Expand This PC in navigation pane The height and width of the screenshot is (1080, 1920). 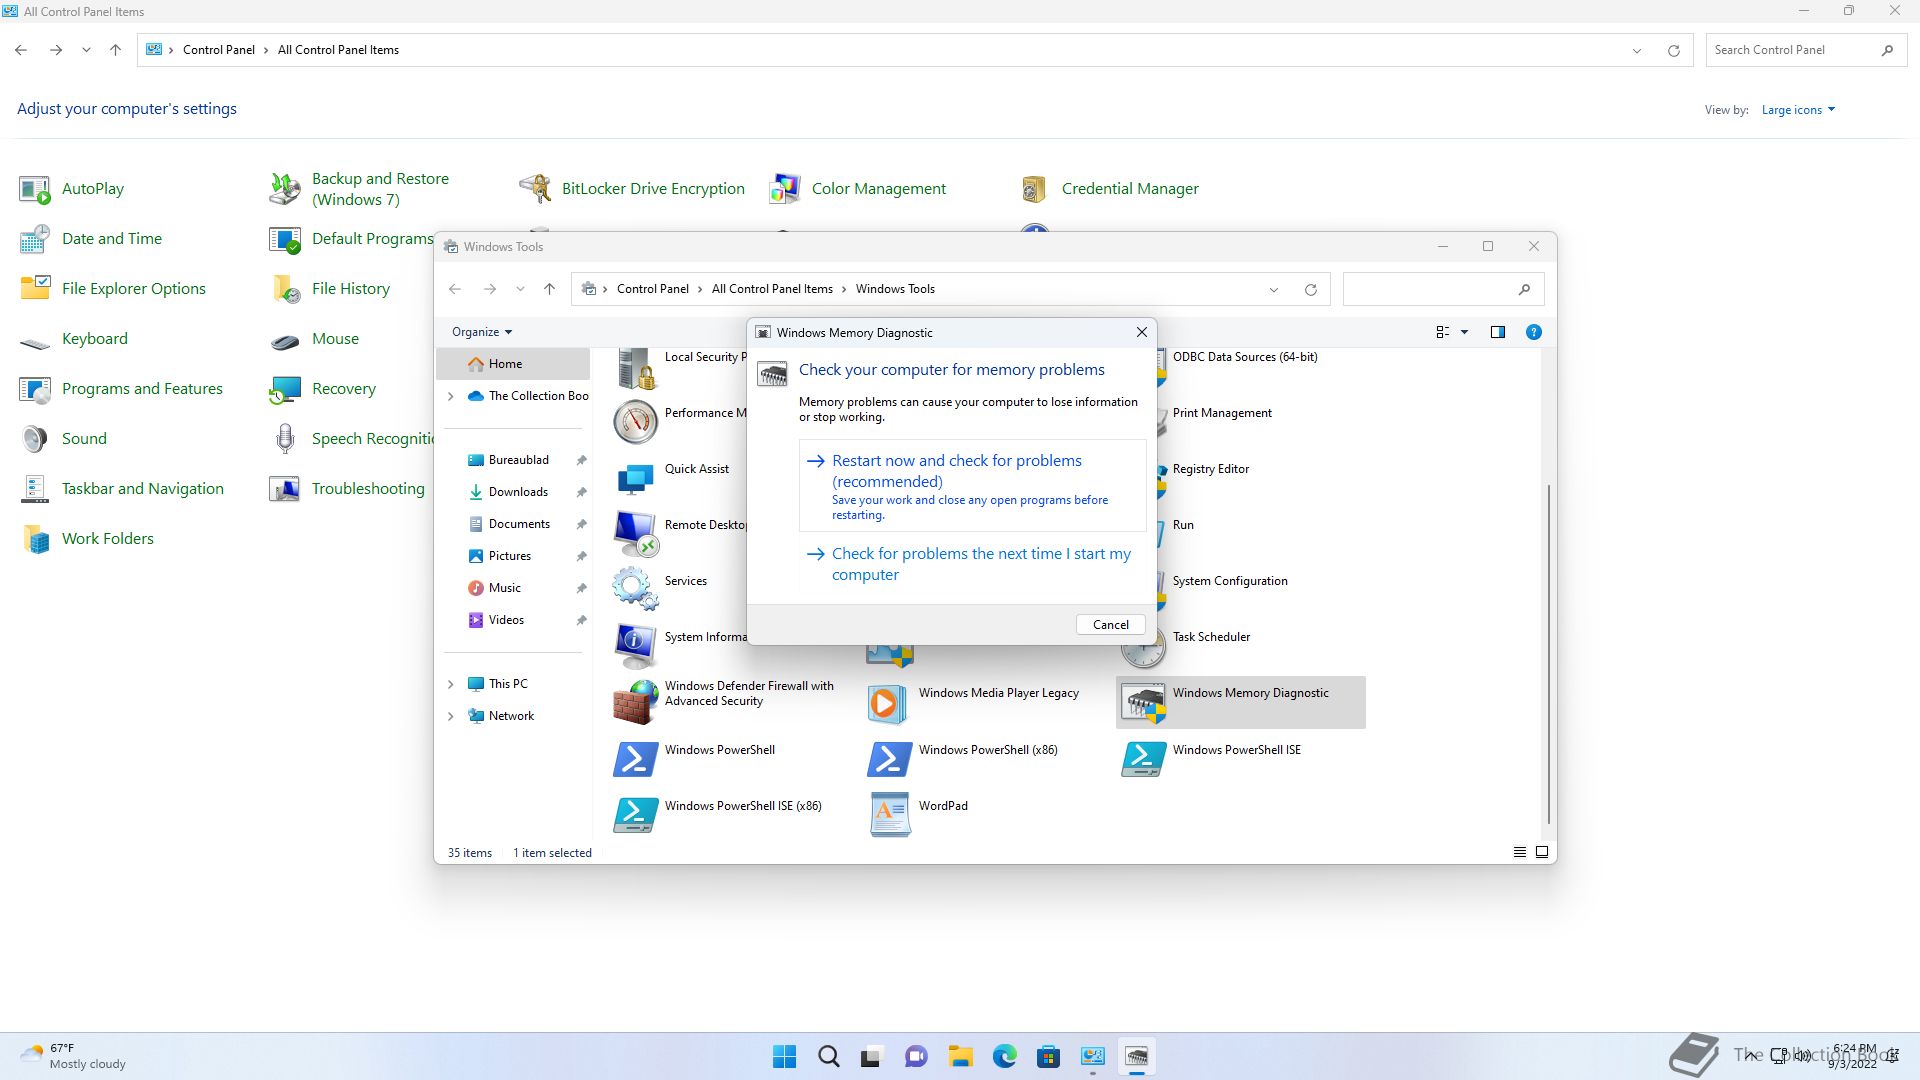[x=450, y=684]
